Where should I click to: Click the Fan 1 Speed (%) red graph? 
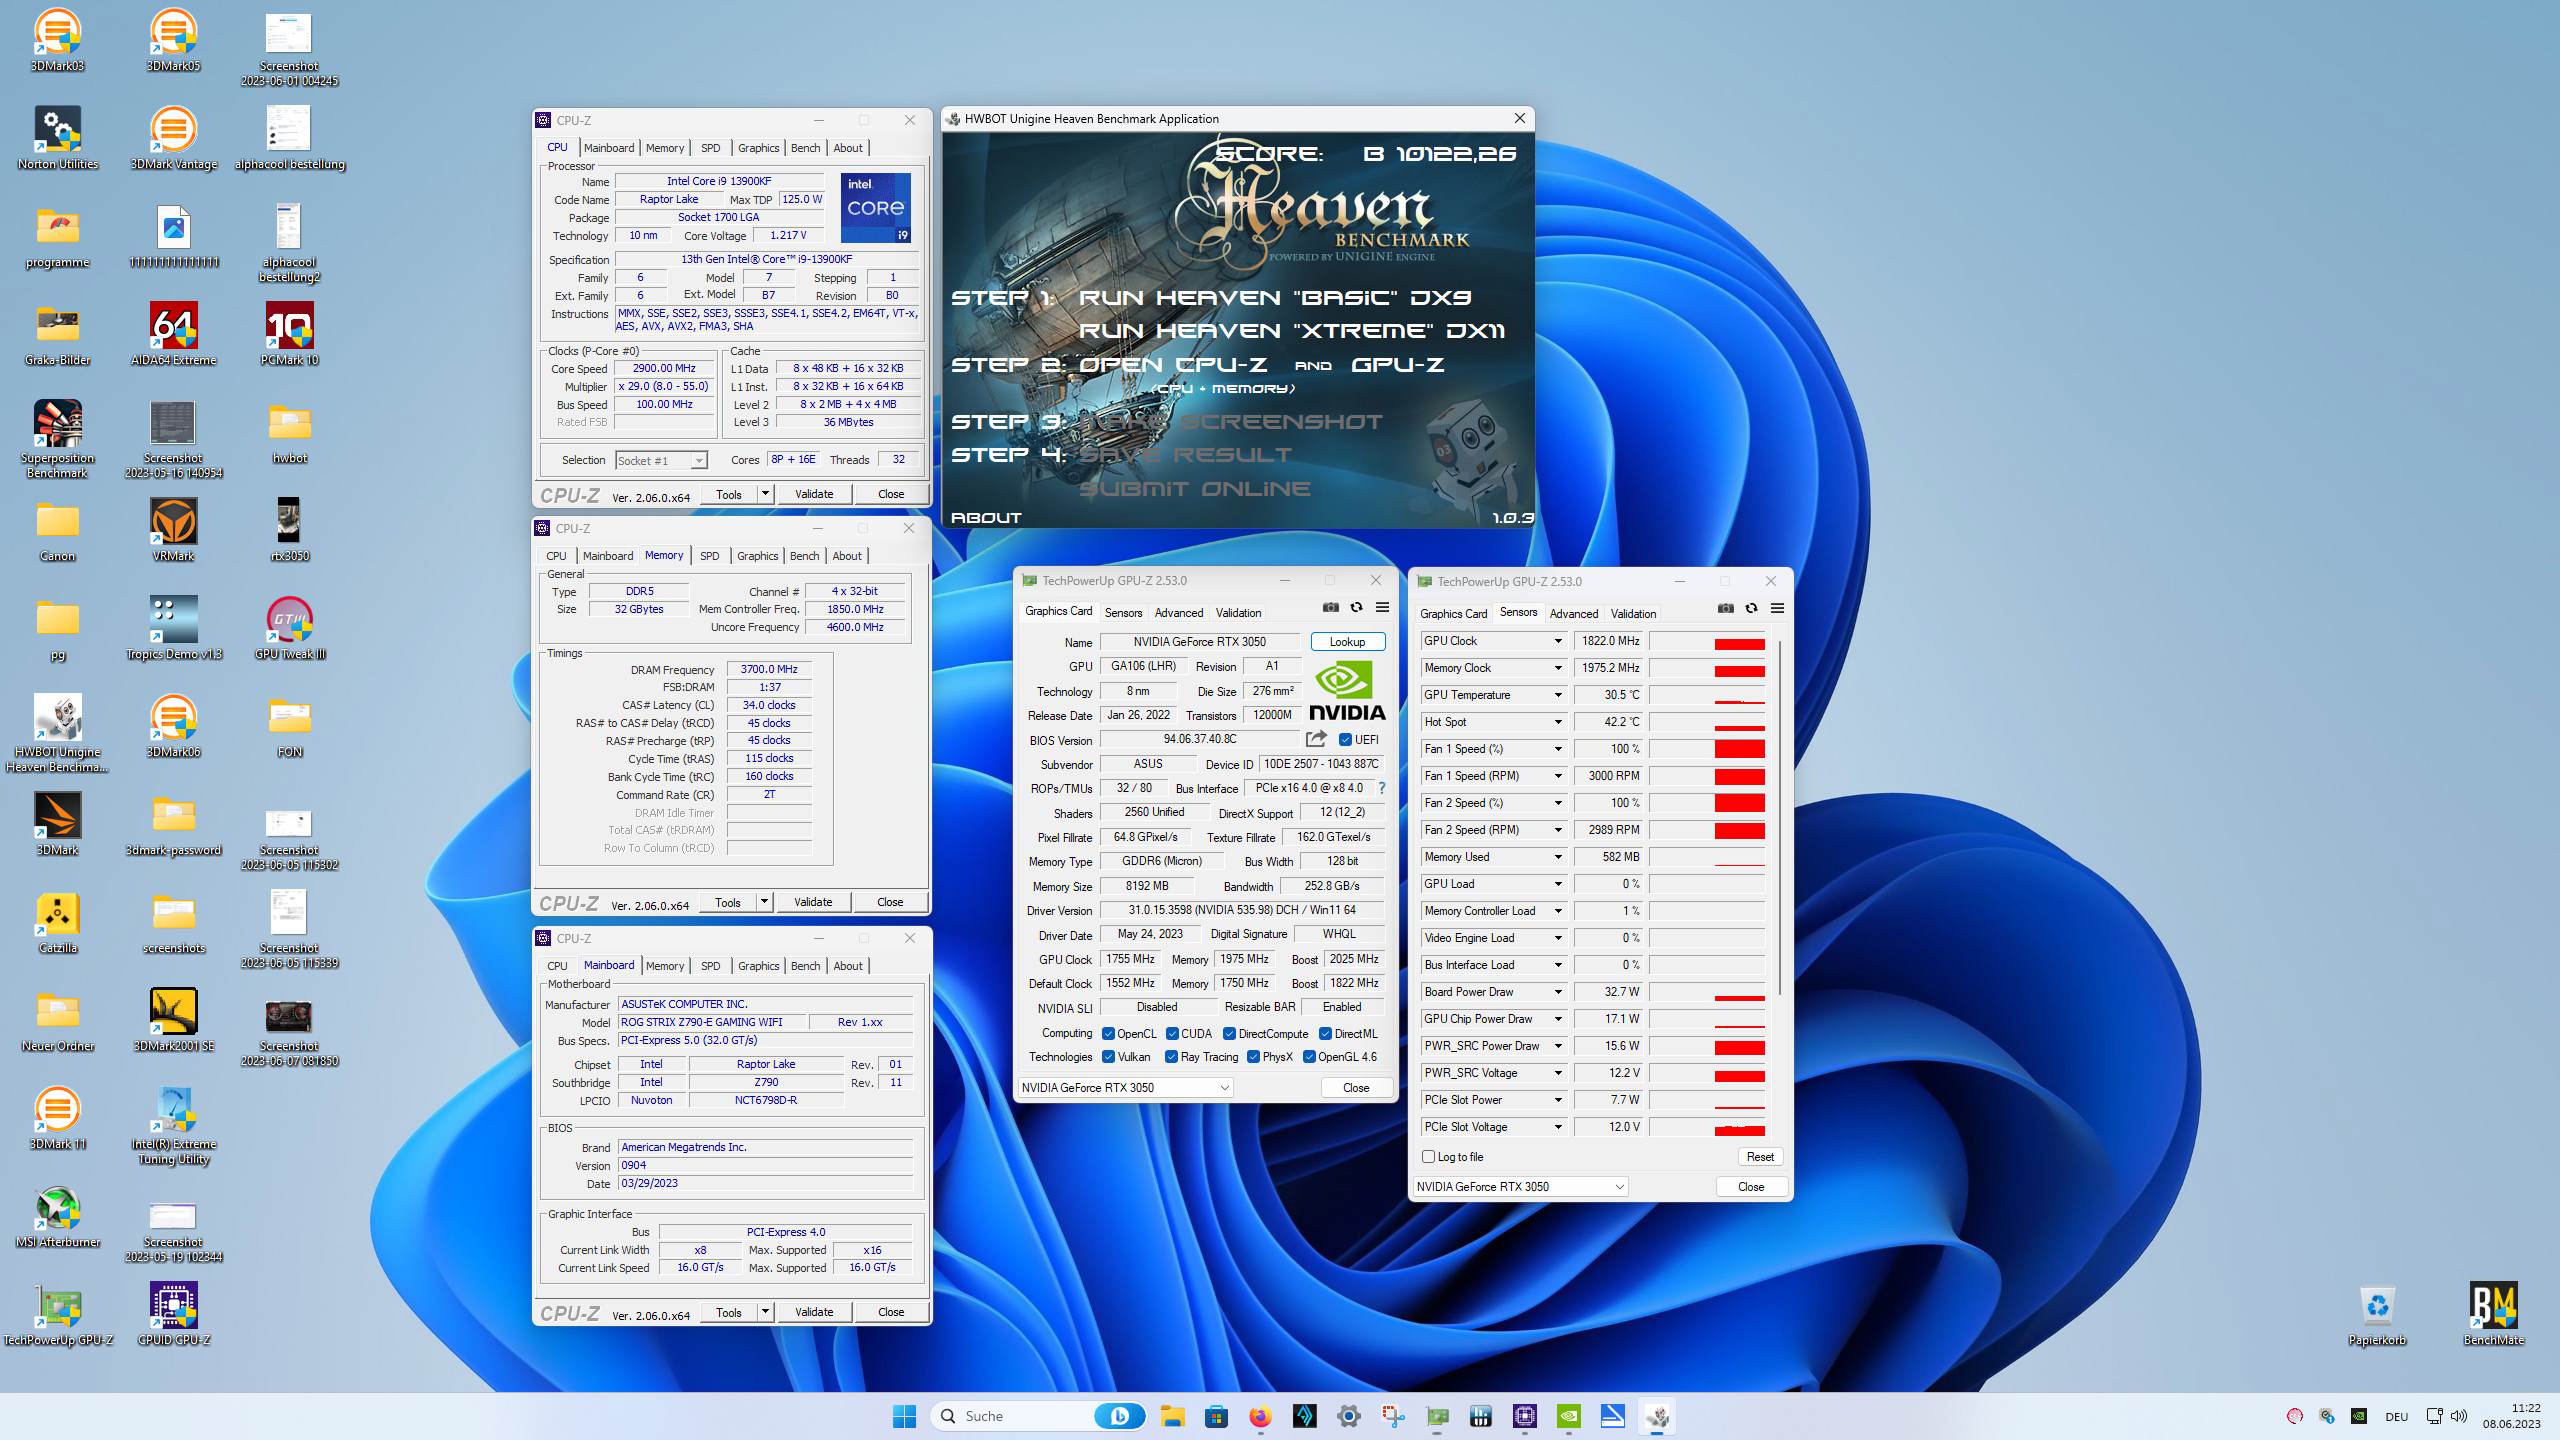[x=1707, y=749]
